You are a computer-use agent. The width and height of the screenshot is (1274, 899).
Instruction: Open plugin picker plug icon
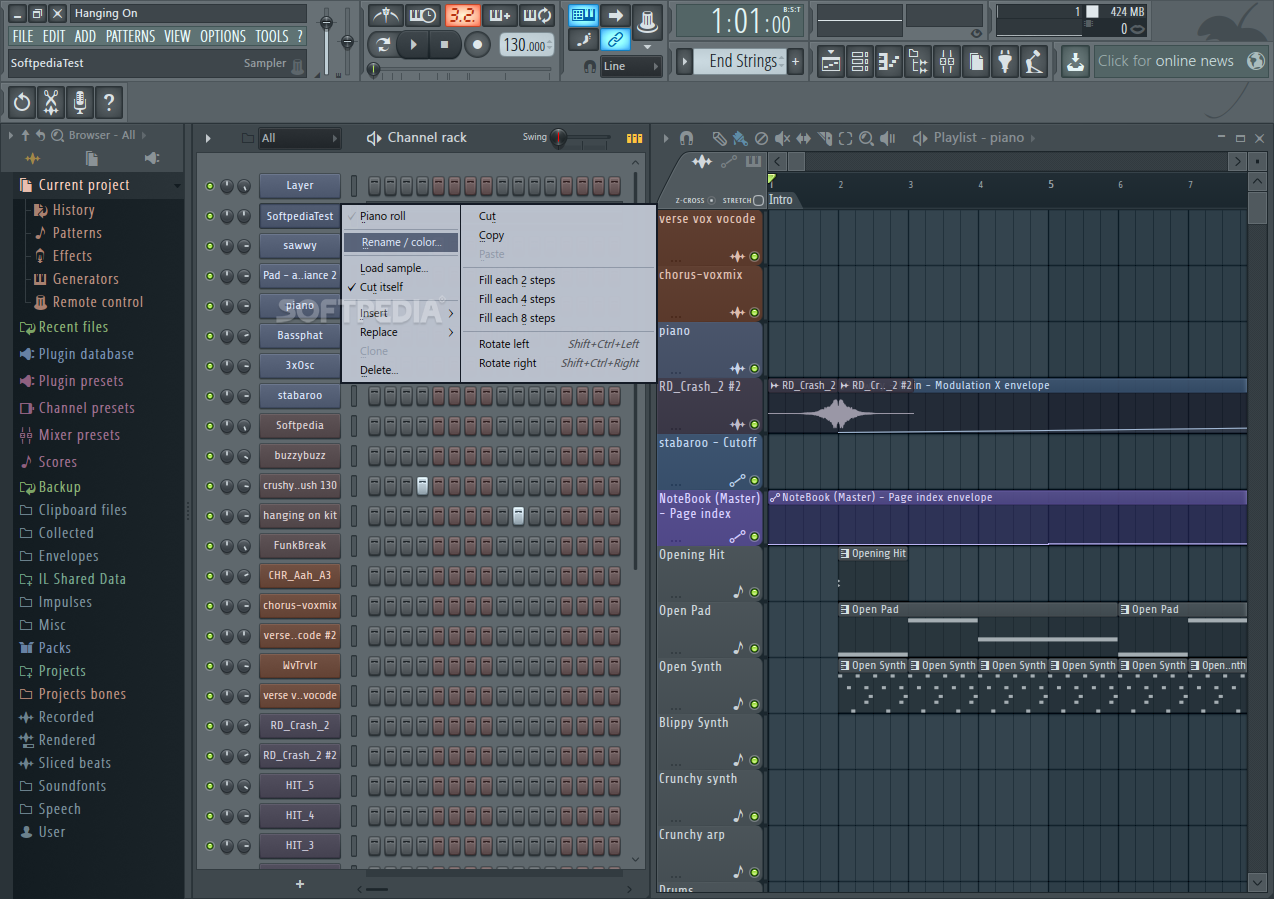[1005, 62]
